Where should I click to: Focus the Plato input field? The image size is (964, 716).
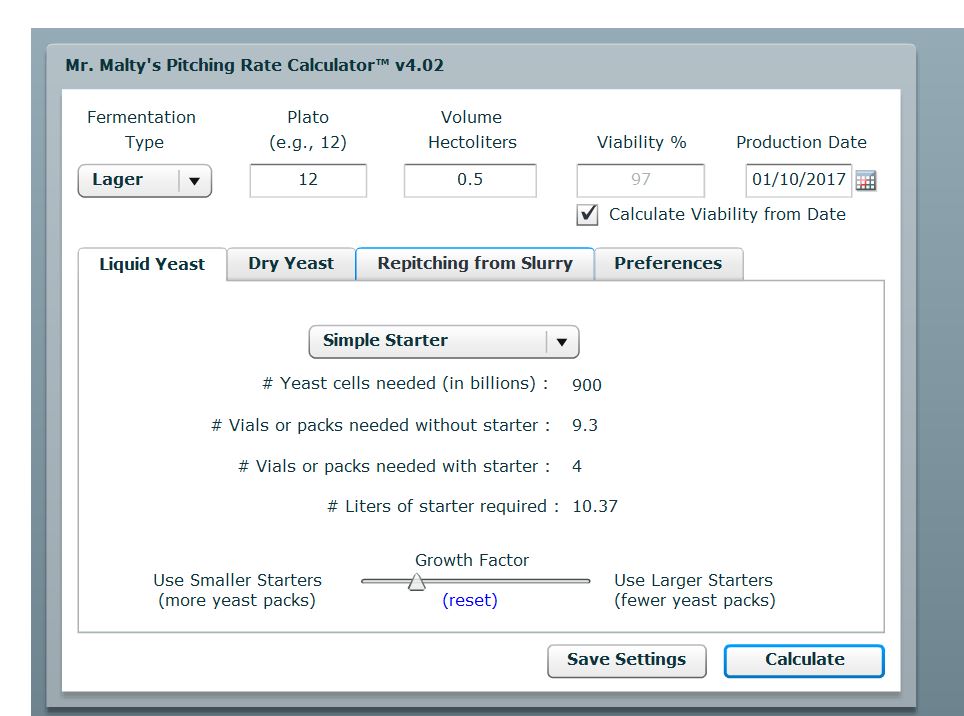pos(308,181)
